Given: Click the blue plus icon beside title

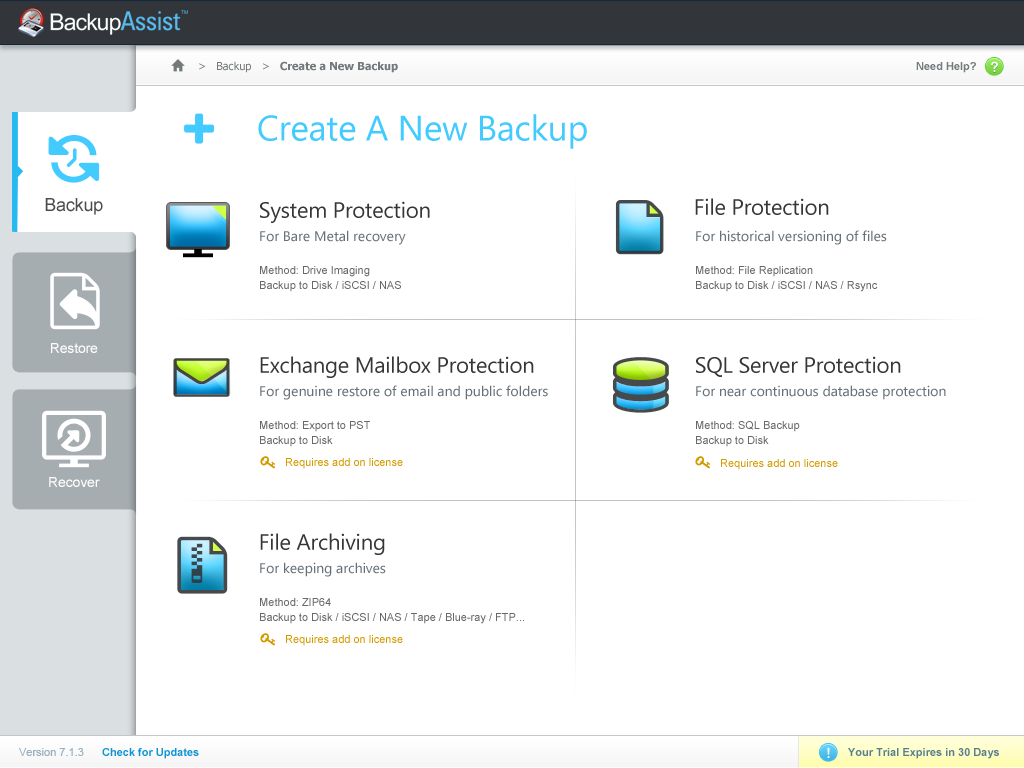Looking at the screenshot, I should point(199,129).
